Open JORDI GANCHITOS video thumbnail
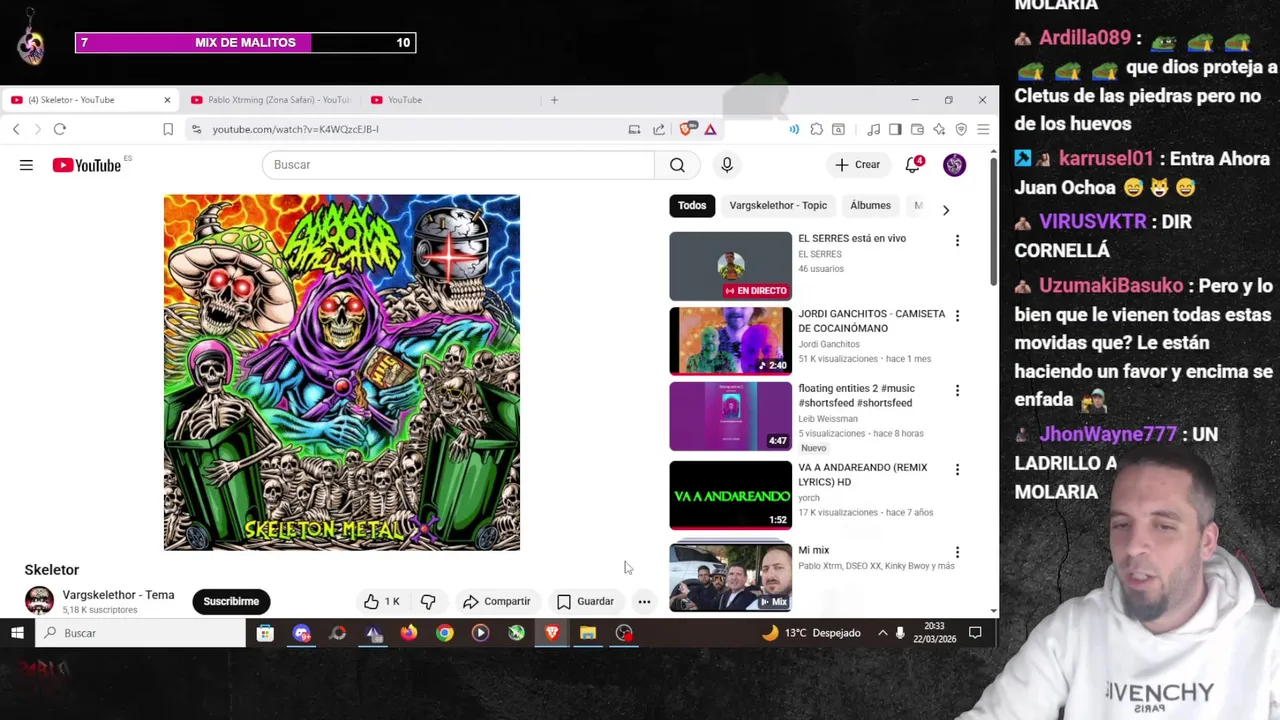Image resolution: width=1280 pixels, height=720 pixels. (x=730, y=341)
